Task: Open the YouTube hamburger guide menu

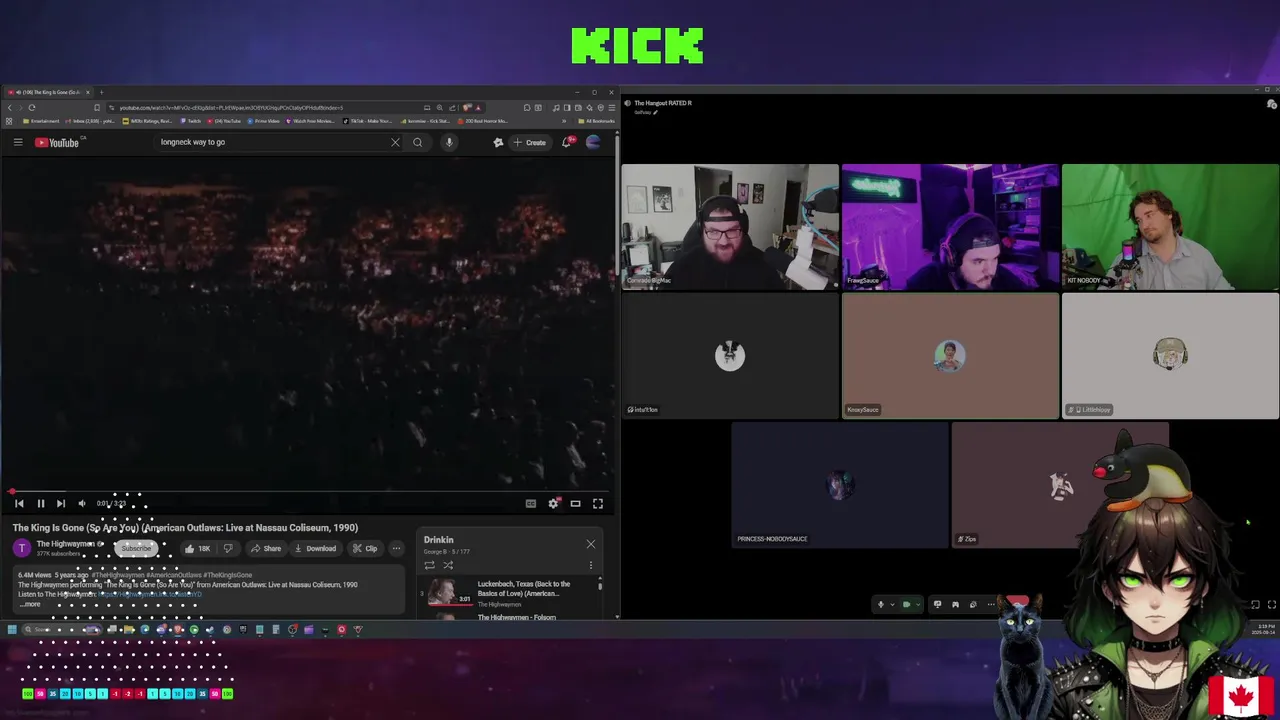Action: point(18,142)
